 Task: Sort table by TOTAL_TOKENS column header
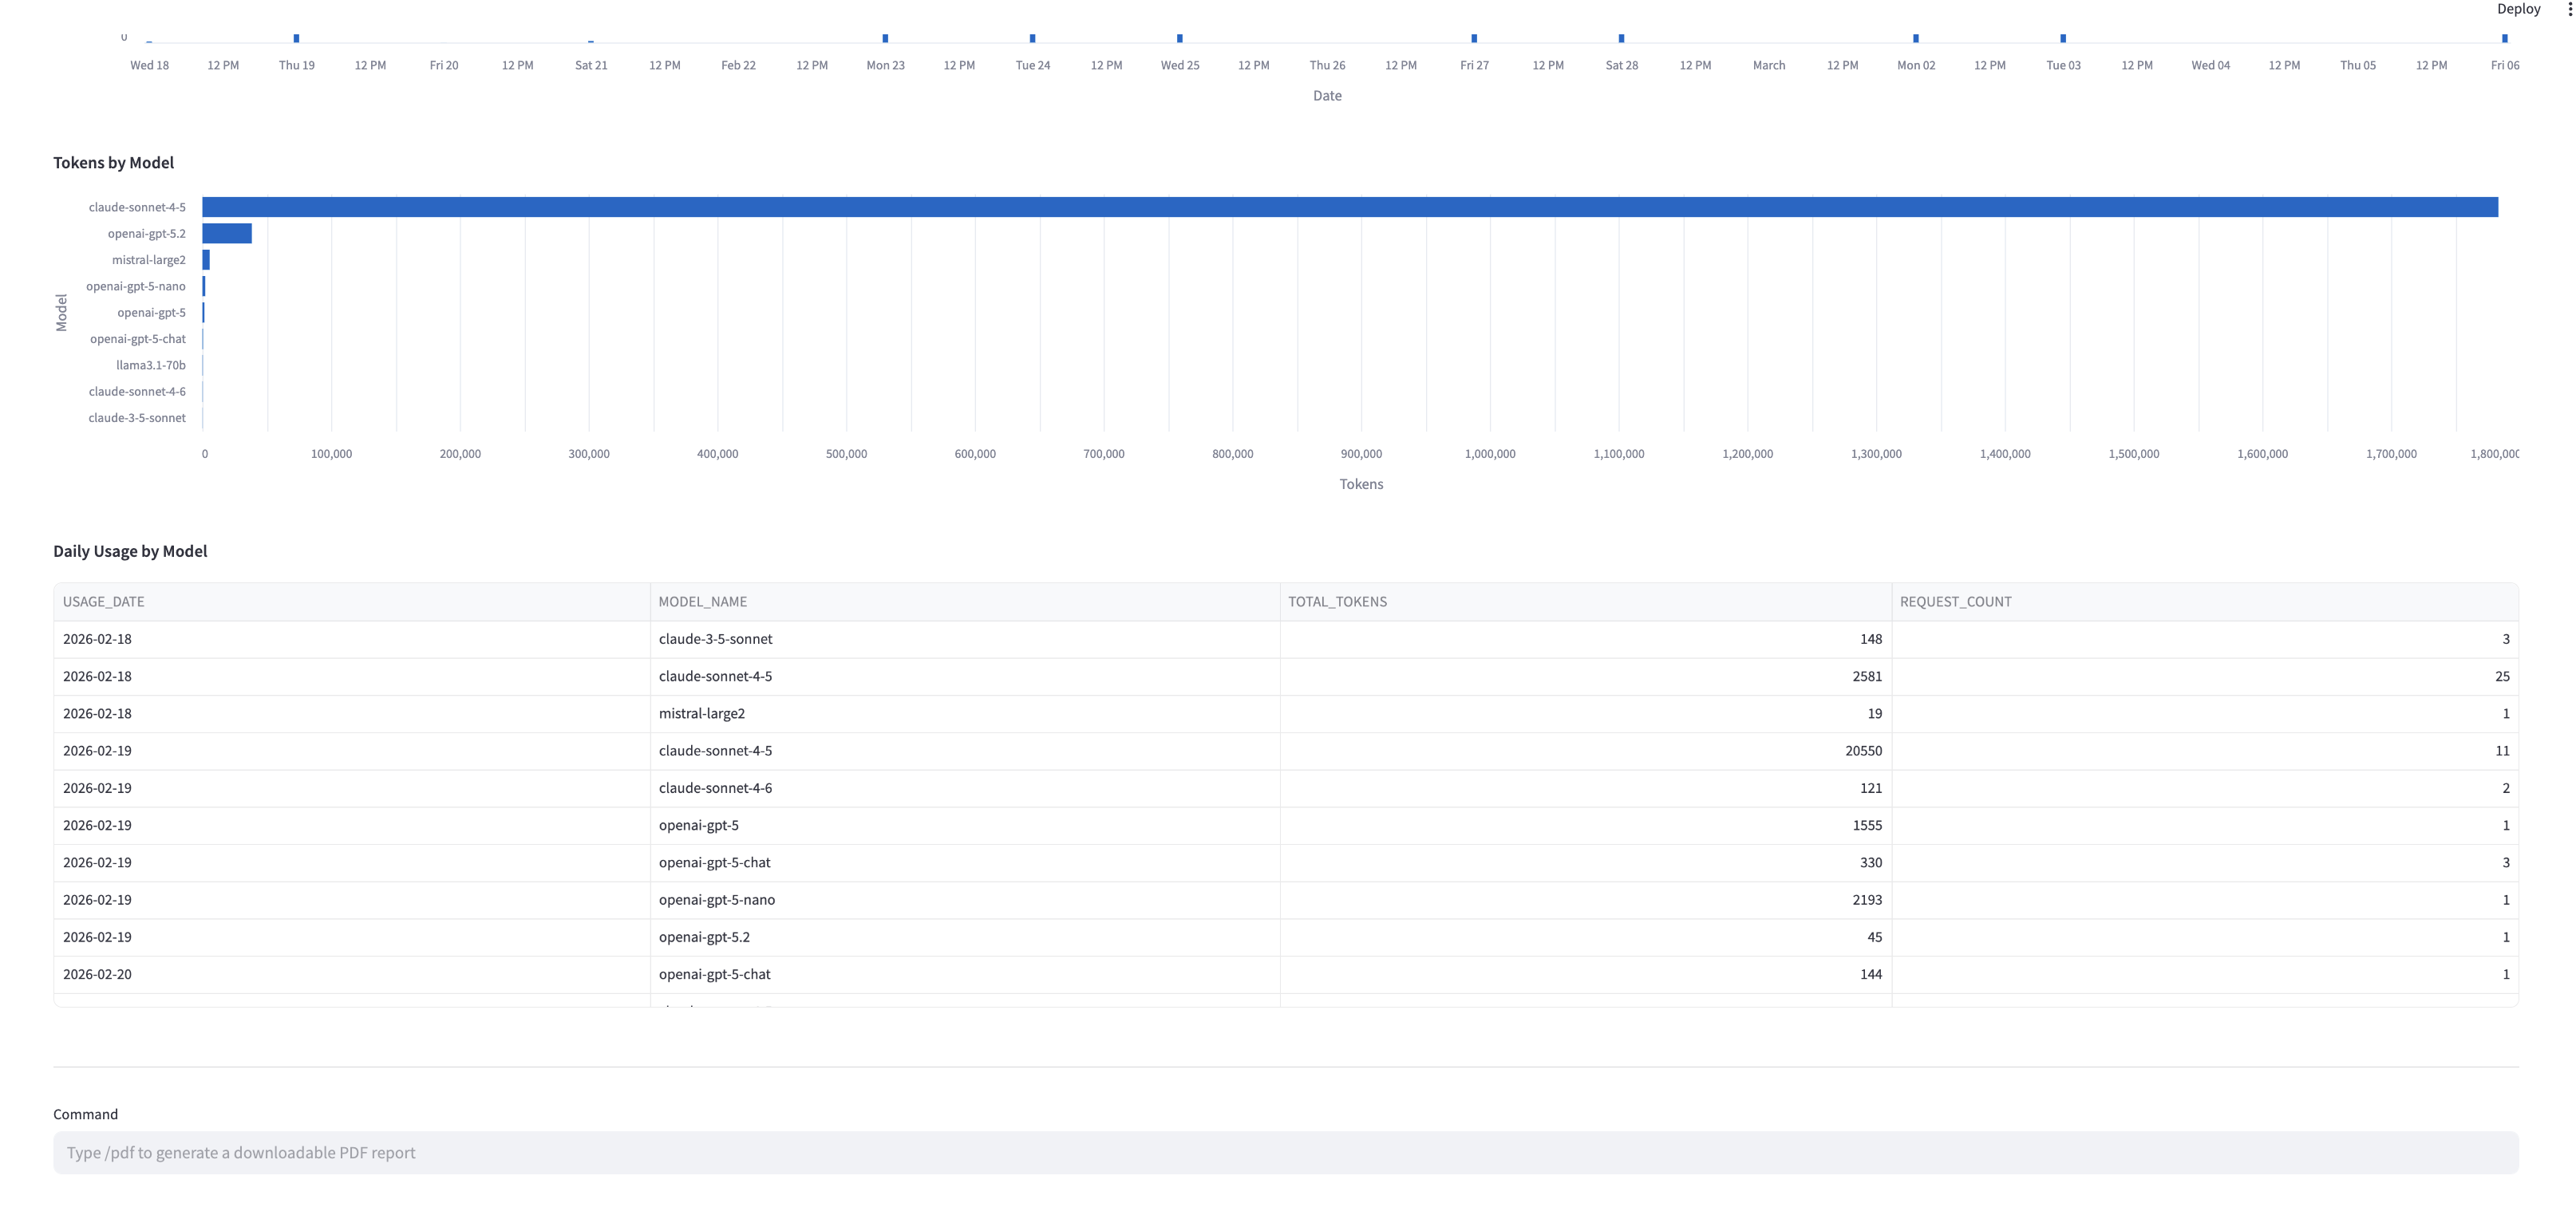(x=1337, y=601)
